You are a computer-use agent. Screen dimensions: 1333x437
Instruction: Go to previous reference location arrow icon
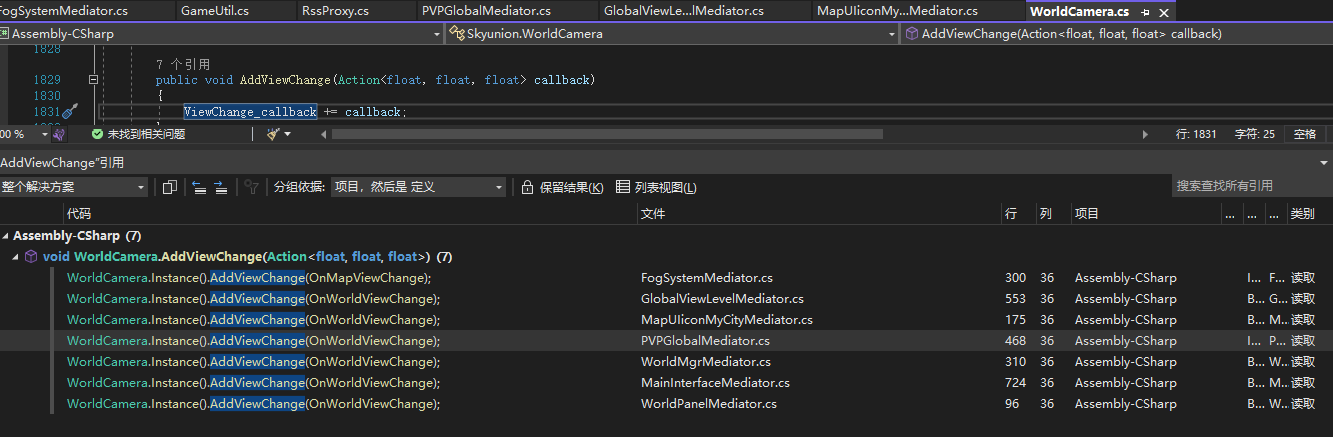coord(199,187)
